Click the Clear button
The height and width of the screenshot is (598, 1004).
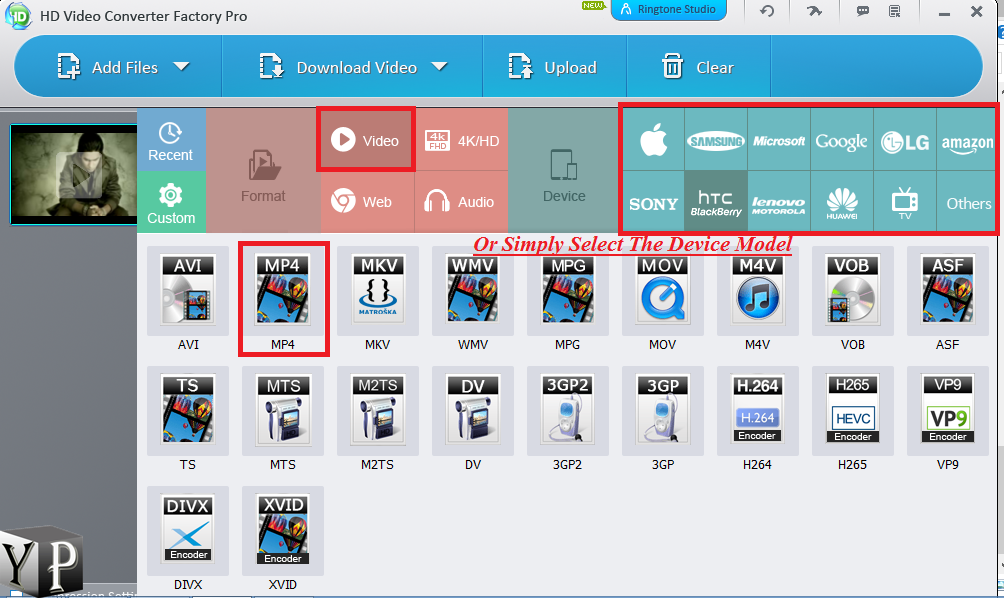697,67
